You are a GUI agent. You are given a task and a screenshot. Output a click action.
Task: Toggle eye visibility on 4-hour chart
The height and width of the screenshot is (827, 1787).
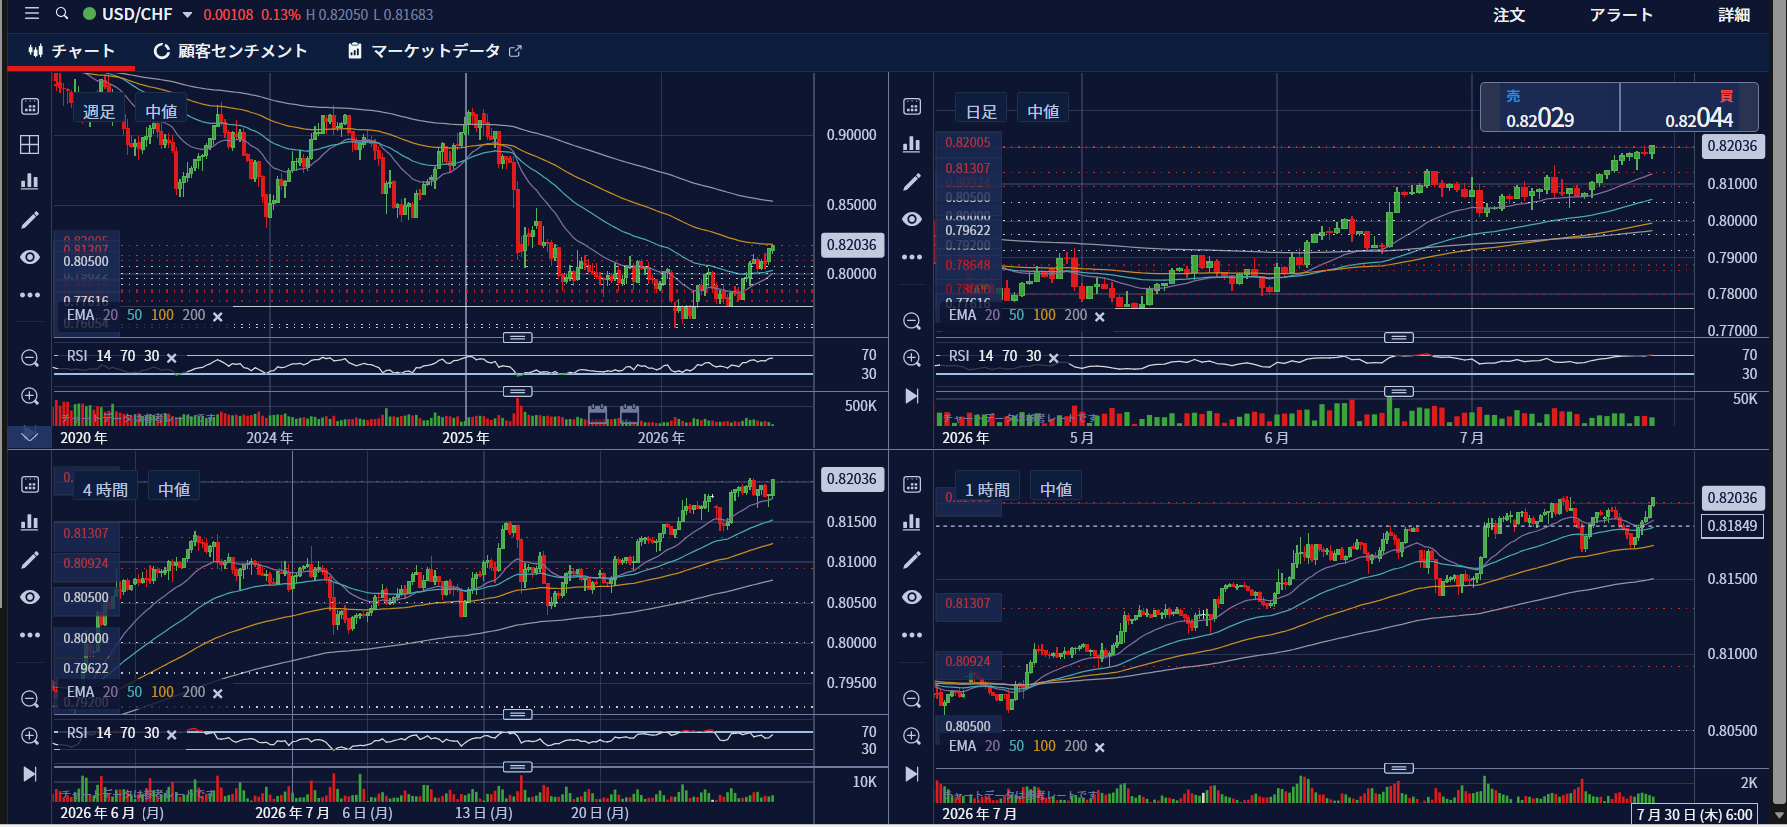pyautogui.click(x=30, y=597)
